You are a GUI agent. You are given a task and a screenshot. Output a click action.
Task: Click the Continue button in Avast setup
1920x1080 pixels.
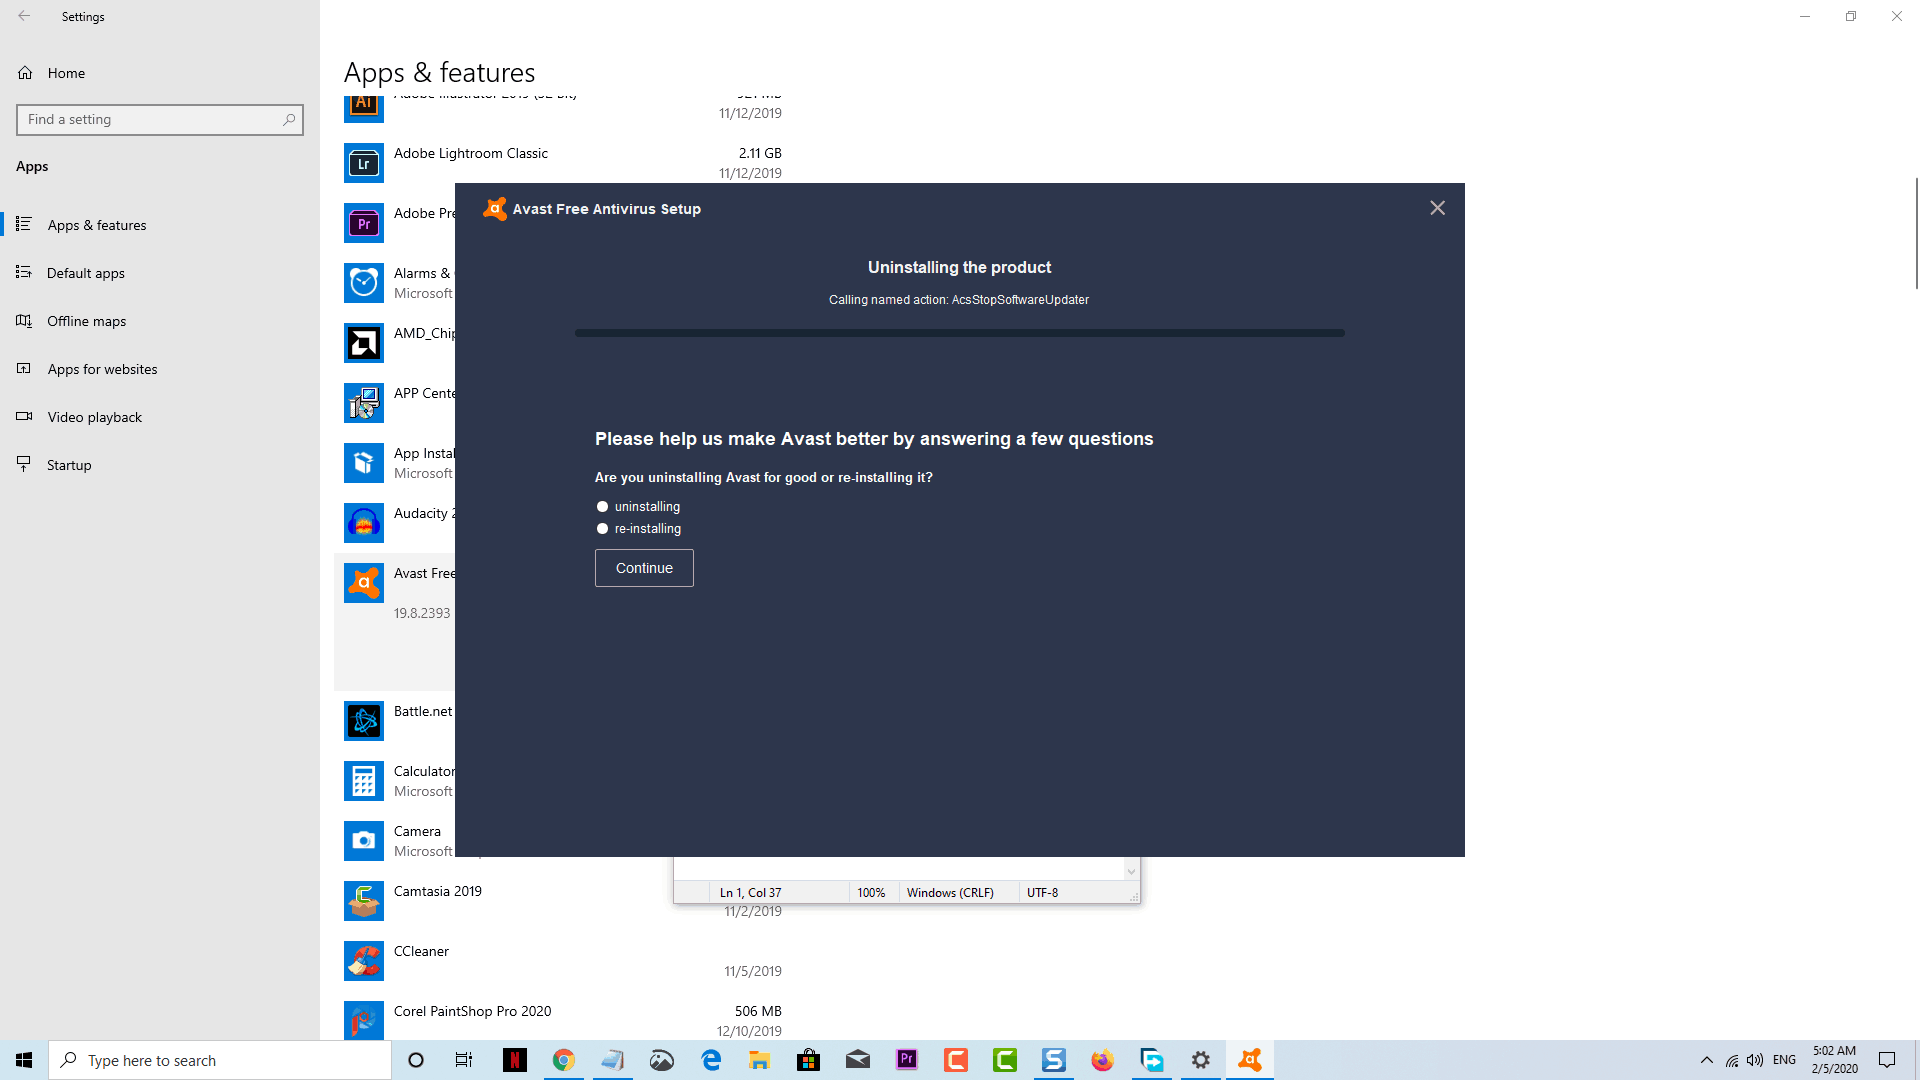click(644, 568)
